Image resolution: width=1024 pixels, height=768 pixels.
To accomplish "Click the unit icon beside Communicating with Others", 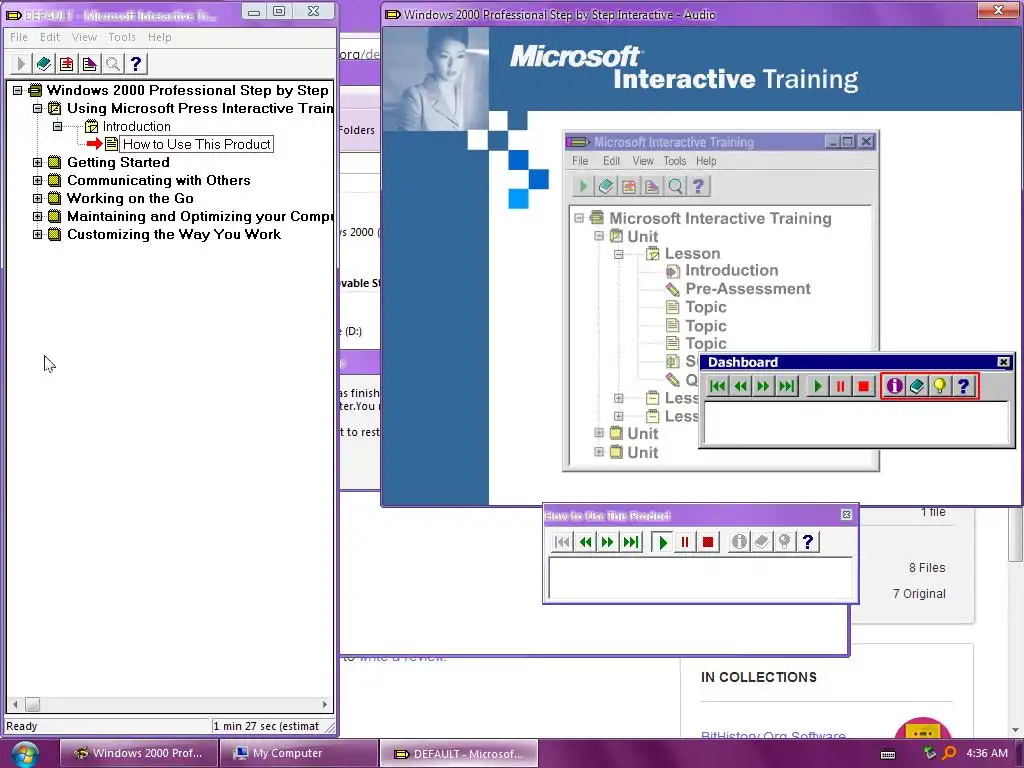I will point(55,180).
